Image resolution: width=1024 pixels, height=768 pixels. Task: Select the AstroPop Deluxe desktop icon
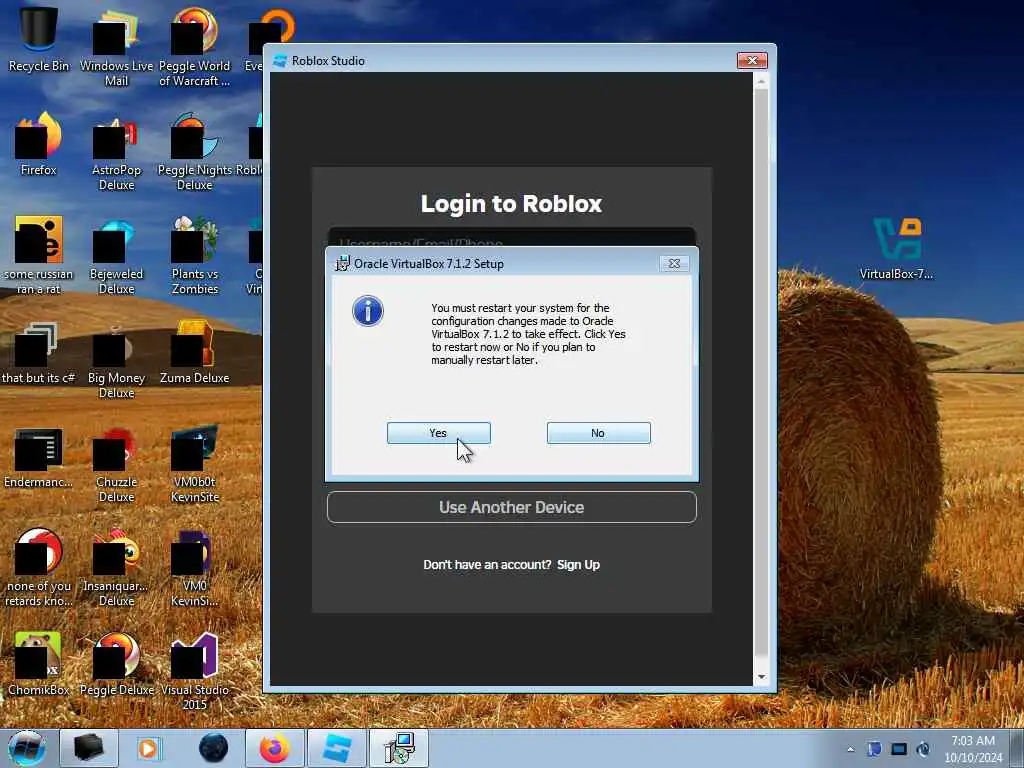(x=116, y=150)
